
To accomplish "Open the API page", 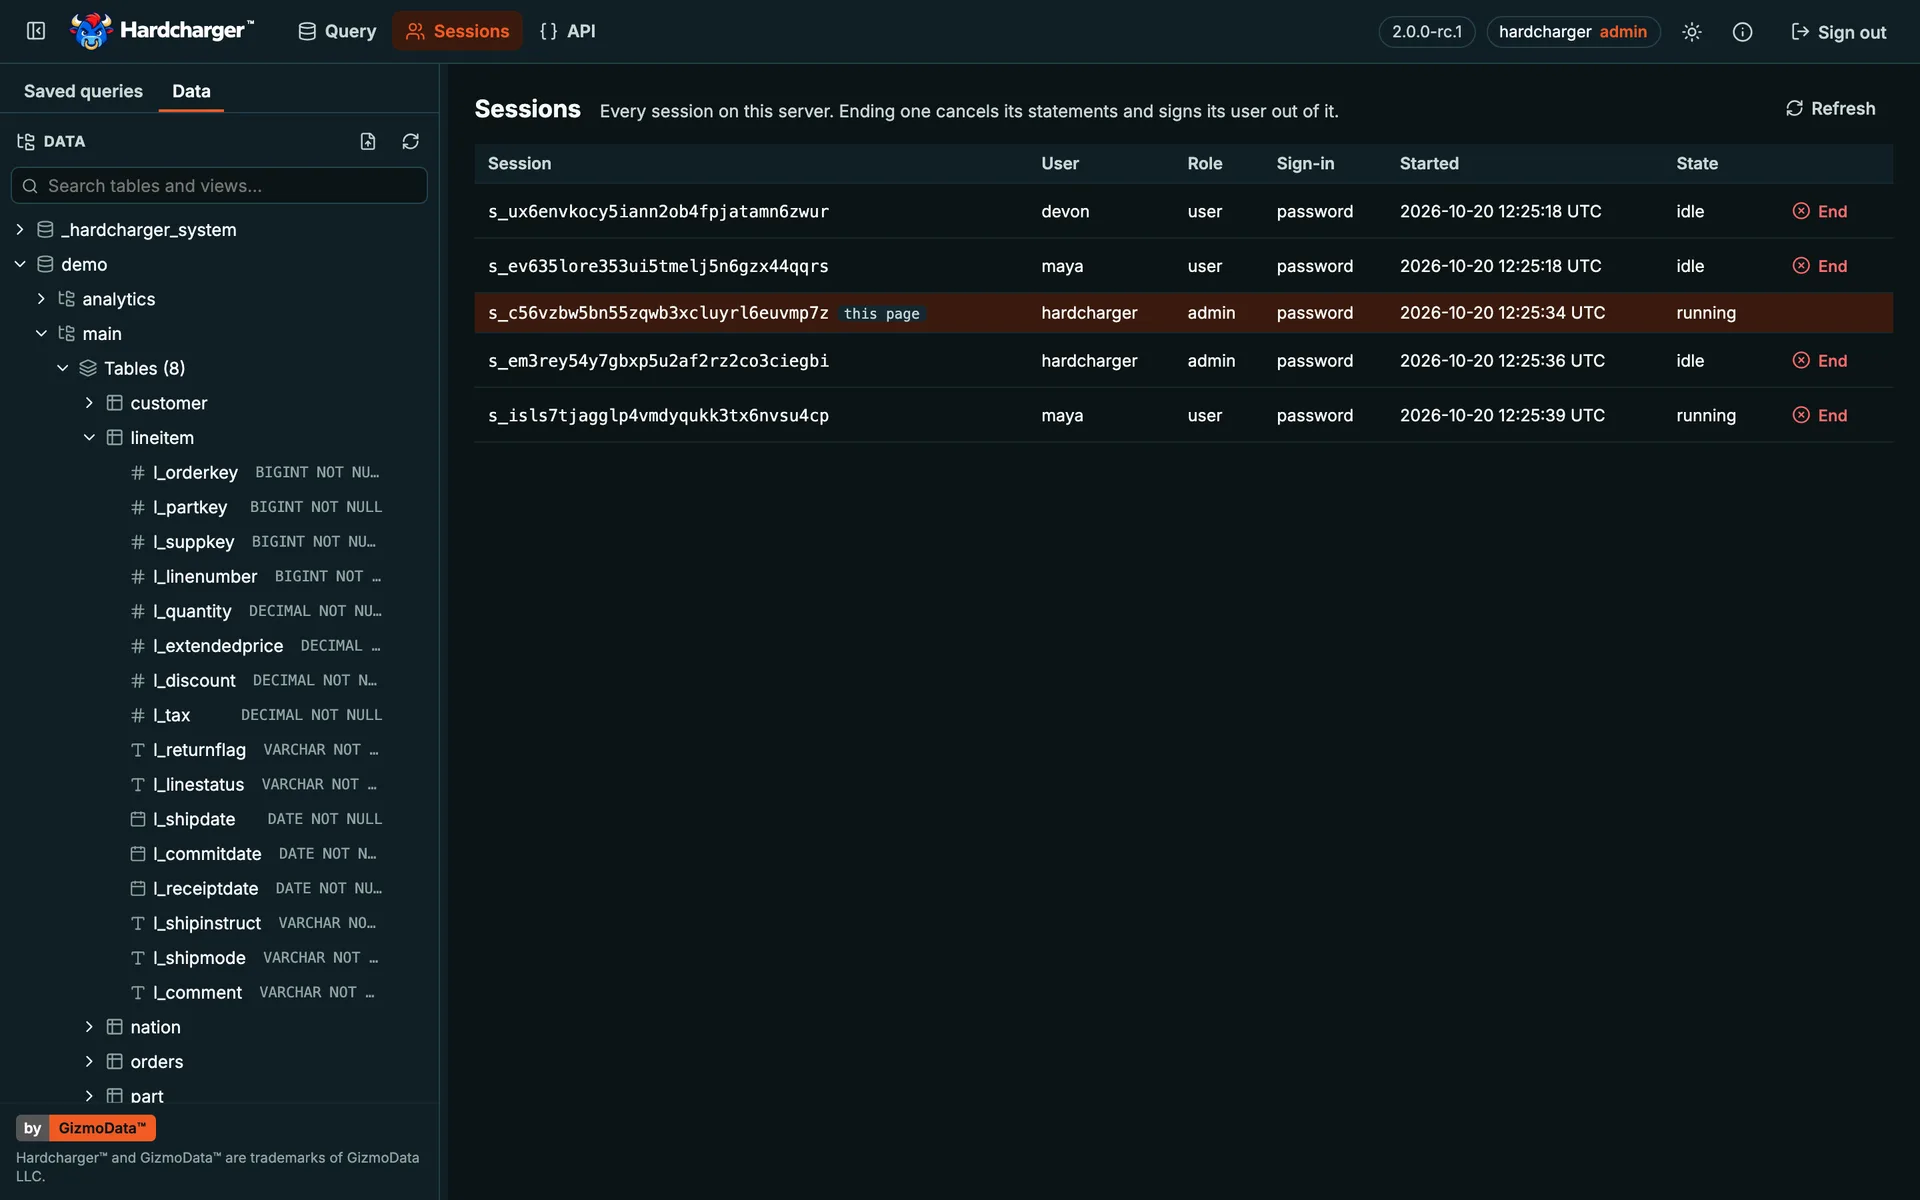I will tap(567, 31).
